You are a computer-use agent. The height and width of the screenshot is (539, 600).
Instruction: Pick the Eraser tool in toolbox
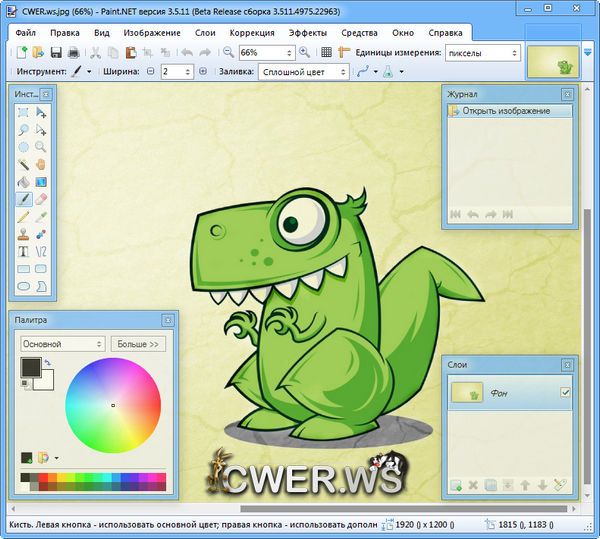tap(41, 198)
